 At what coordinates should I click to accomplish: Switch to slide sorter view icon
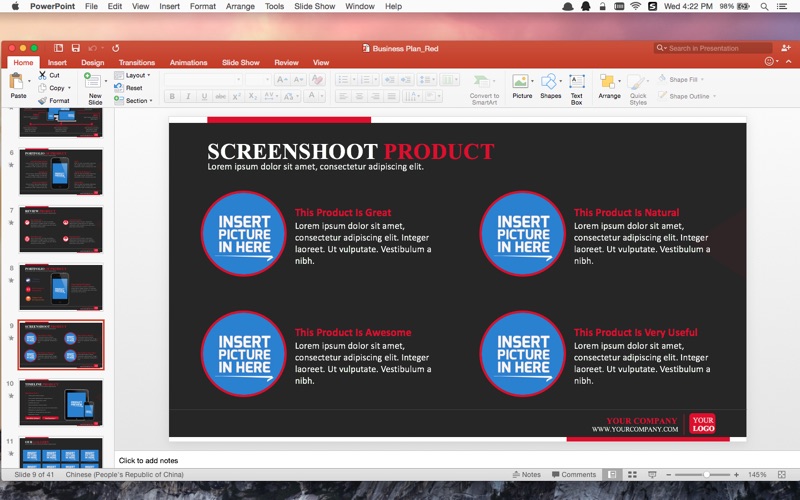(632, 474)
